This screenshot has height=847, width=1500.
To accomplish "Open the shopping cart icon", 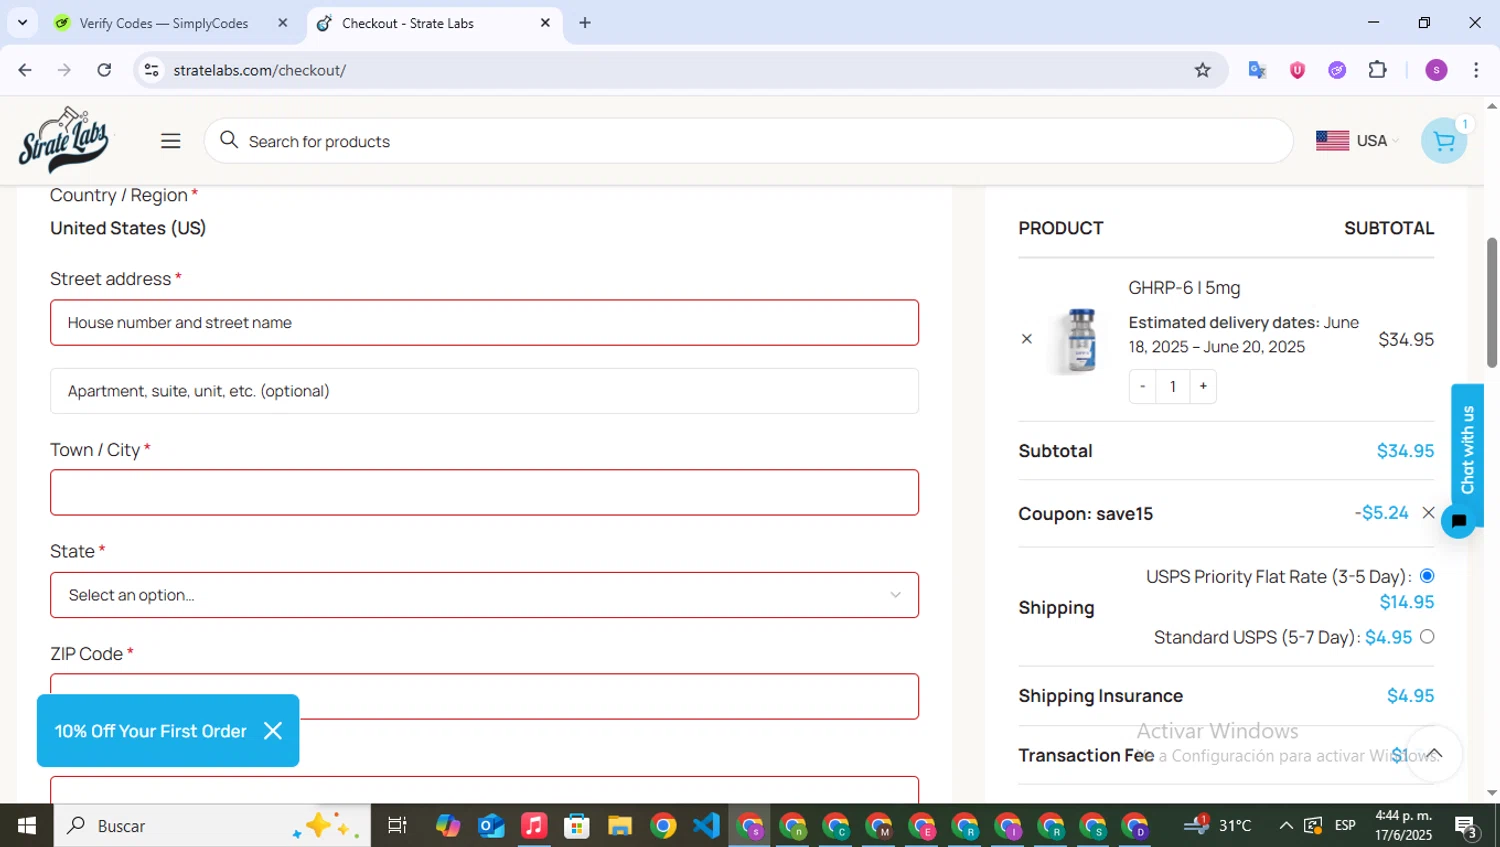I will pos(1444,141).
